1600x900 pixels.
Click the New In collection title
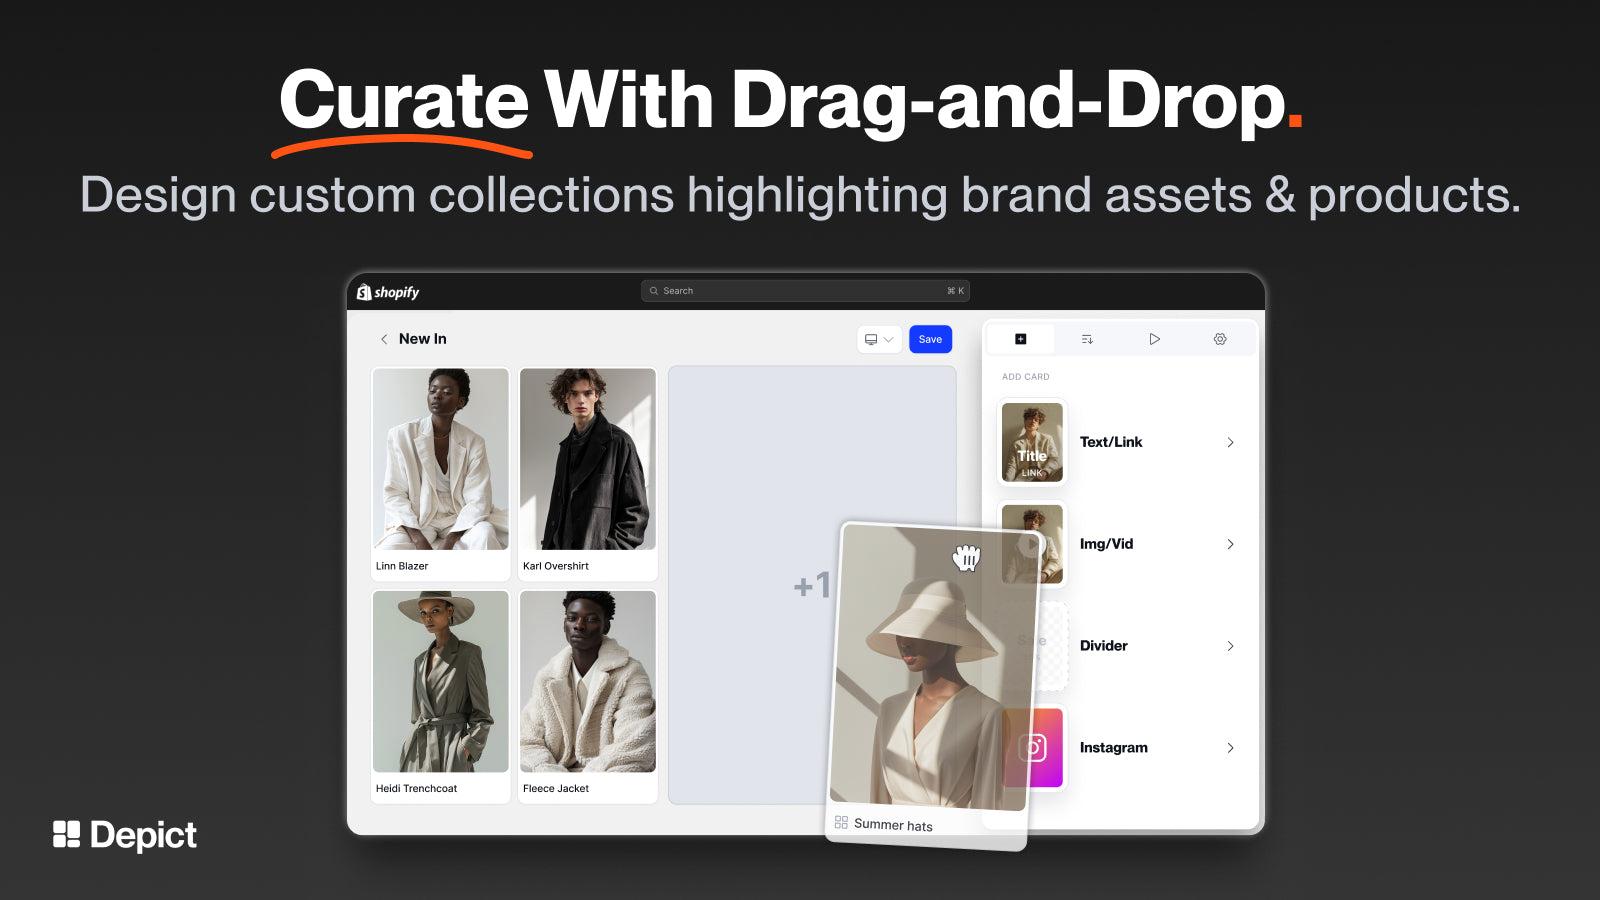(x=422, y=339)
